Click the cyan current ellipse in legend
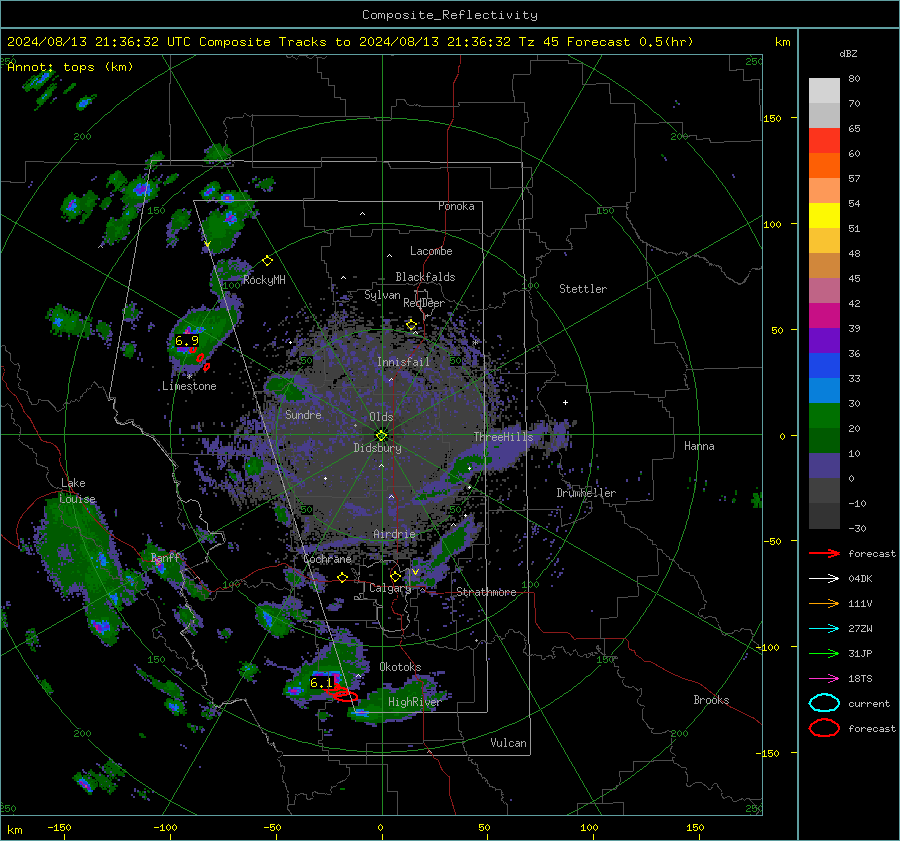 pos(824,703)
